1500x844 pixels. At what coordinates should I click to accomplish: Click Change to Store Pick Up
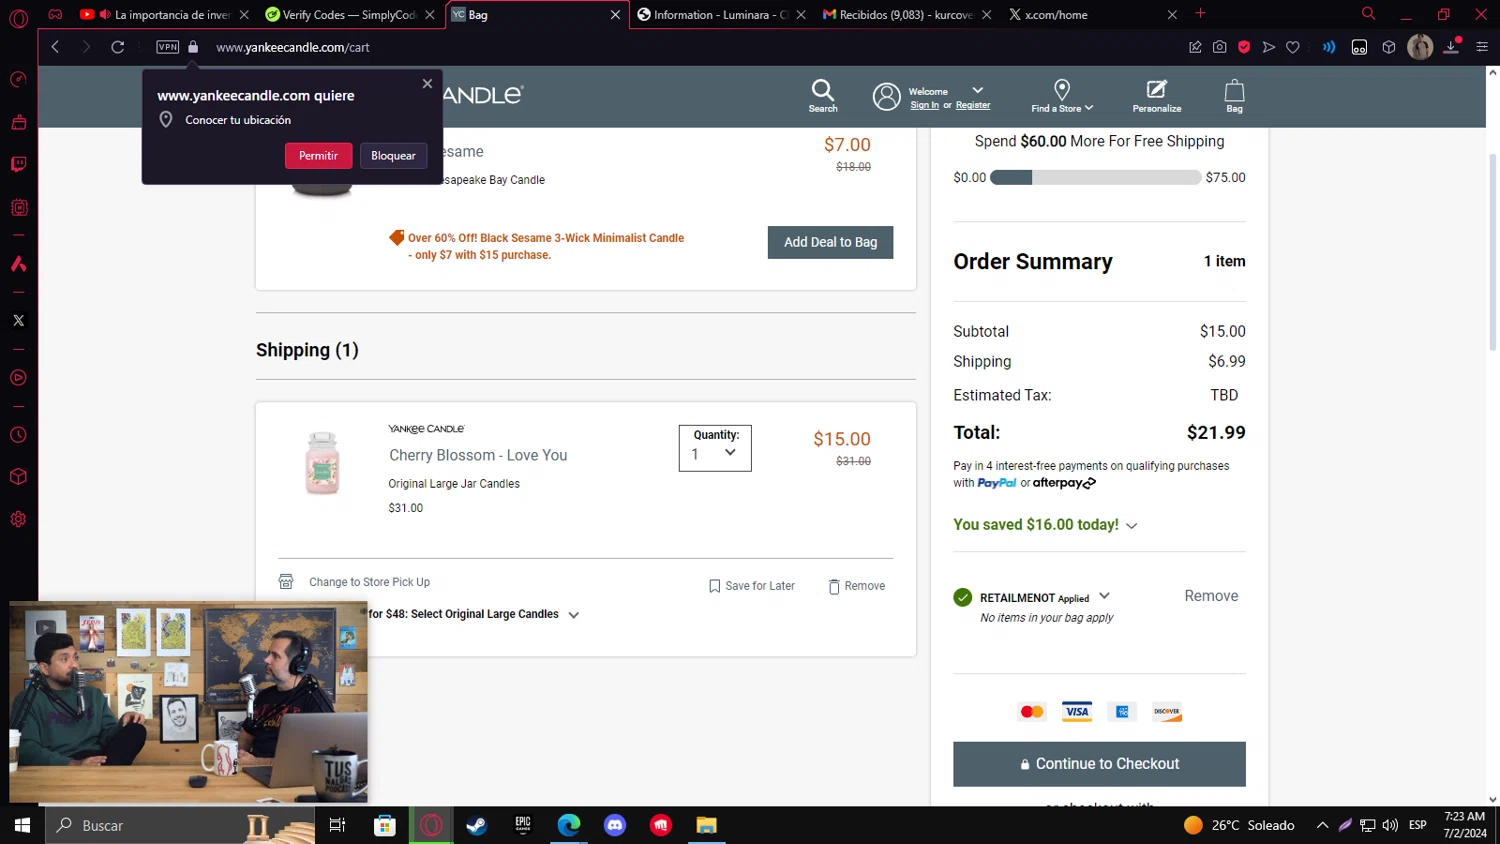coord(369,582)
